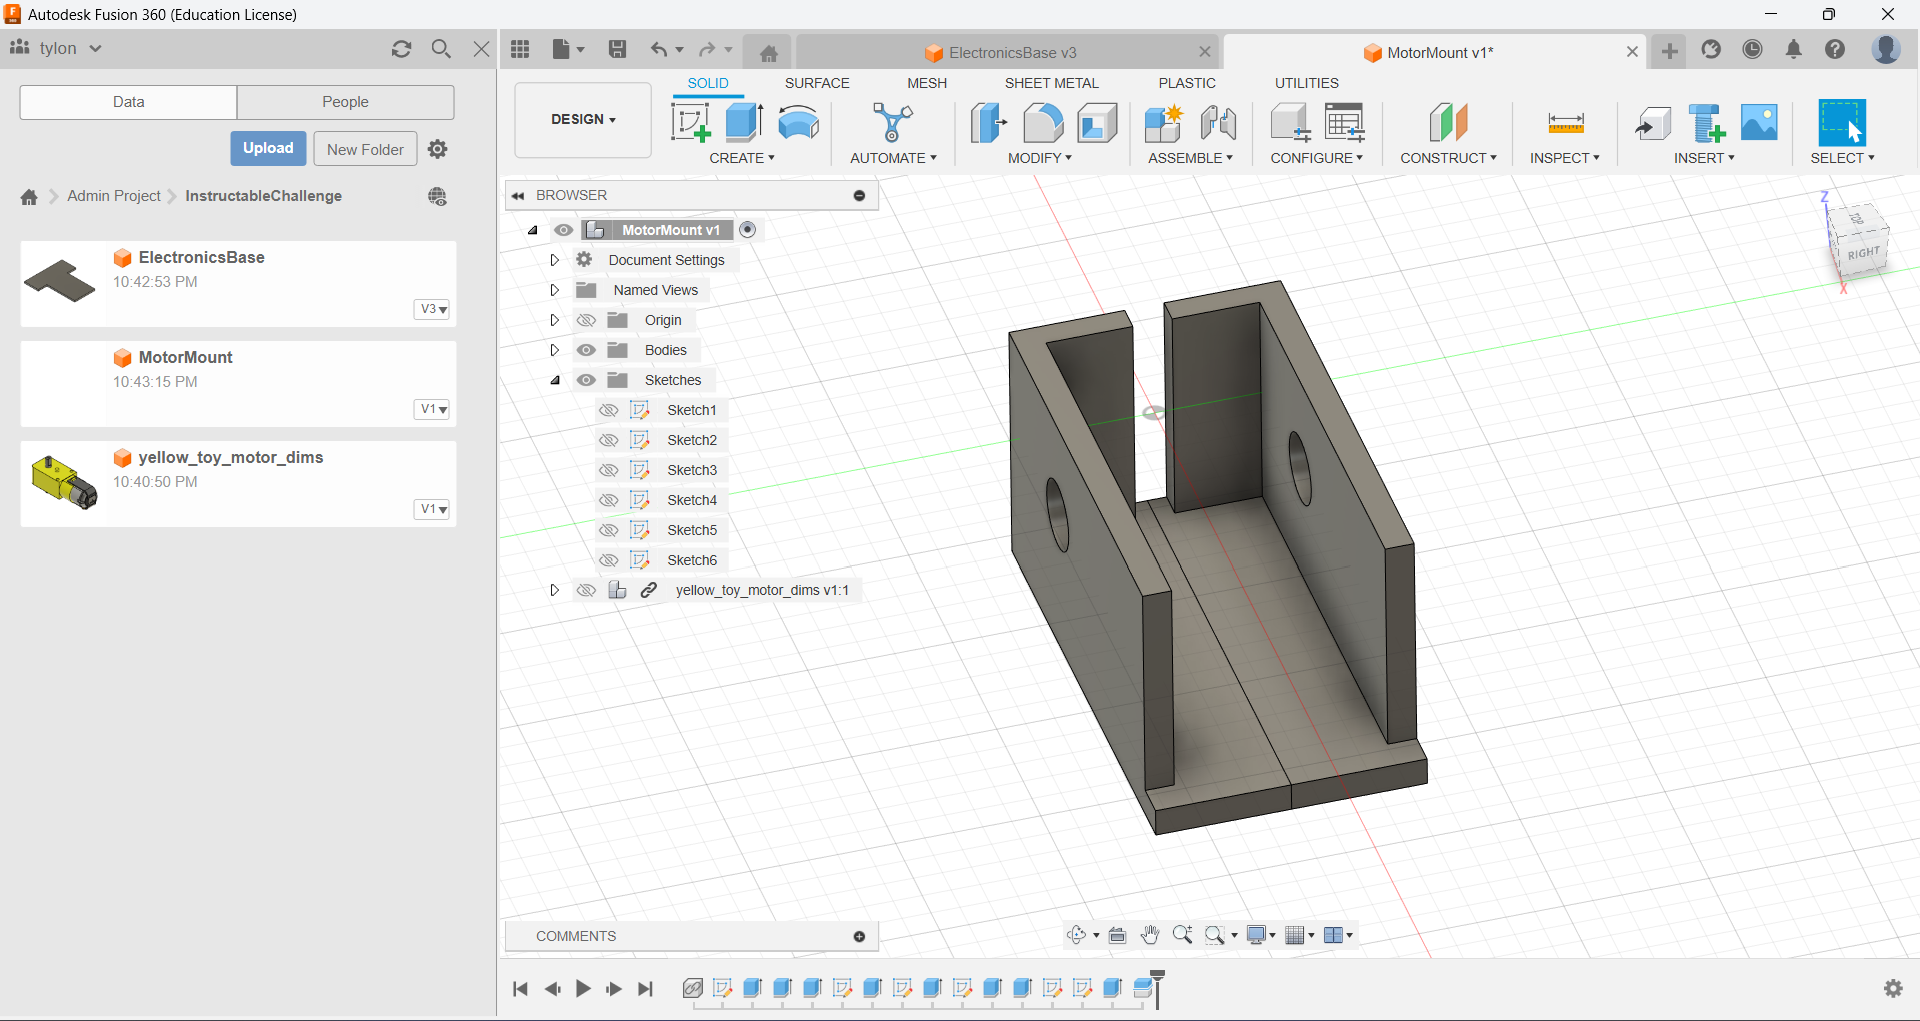
Task: Open the DESIGN workspace dropdown
Action: pos(583,119)
